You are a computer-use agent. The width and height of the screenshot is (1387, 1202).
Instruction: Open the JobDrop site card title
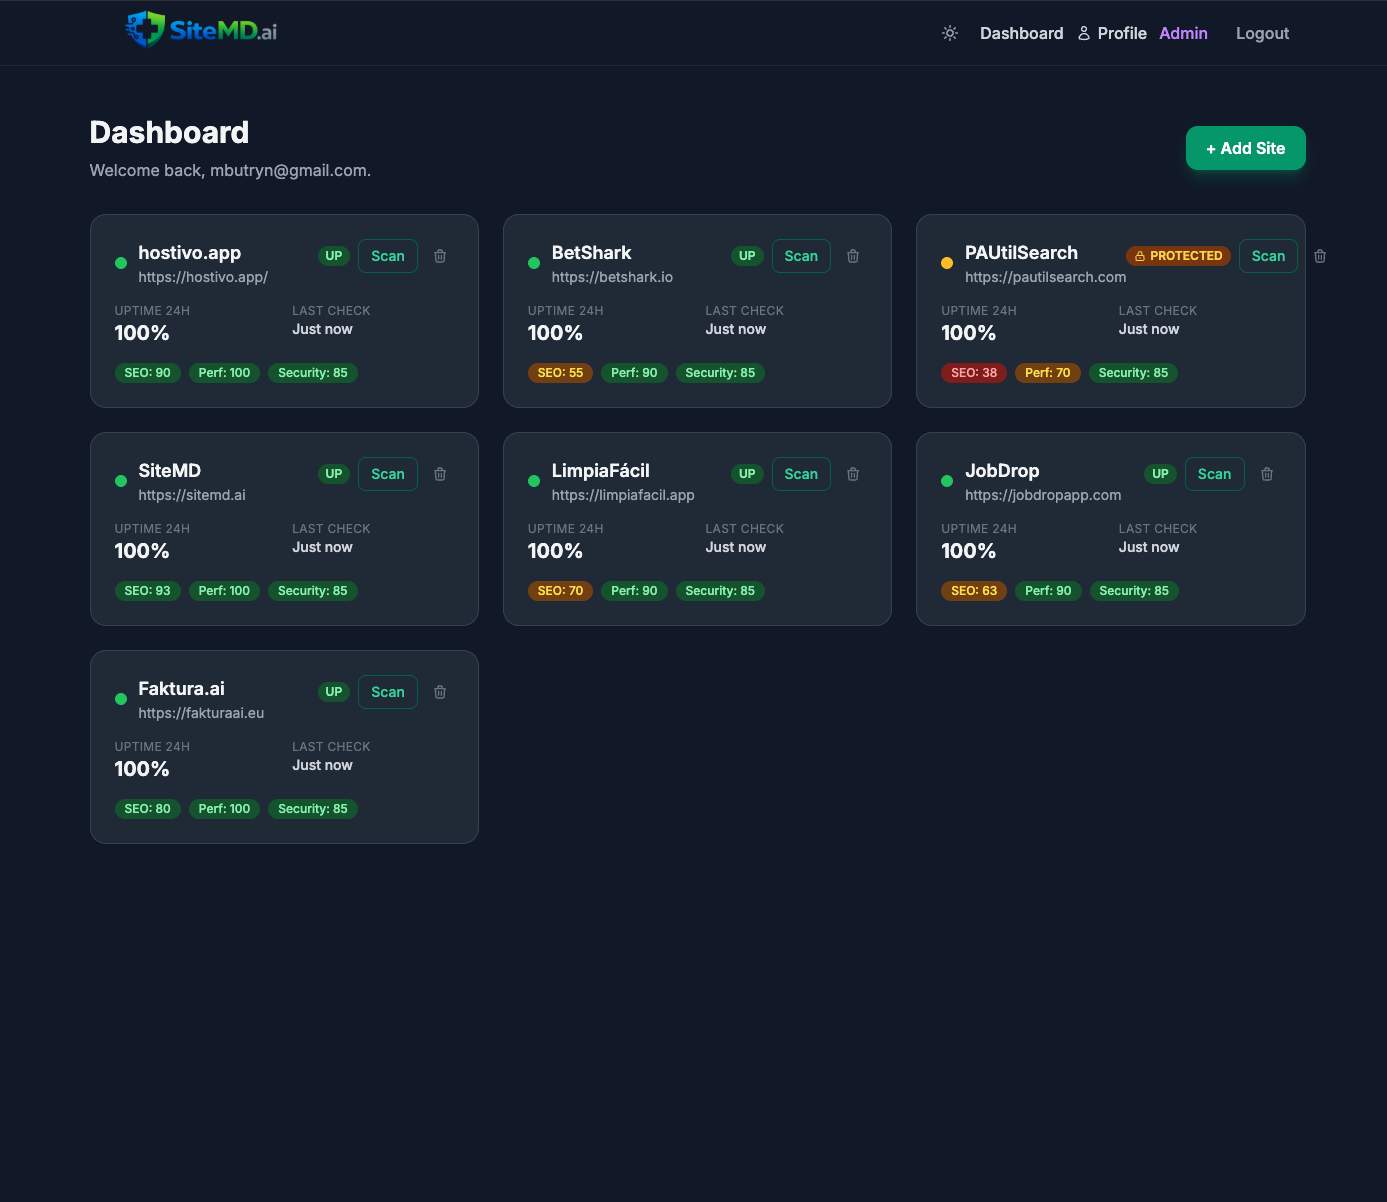1002,471
